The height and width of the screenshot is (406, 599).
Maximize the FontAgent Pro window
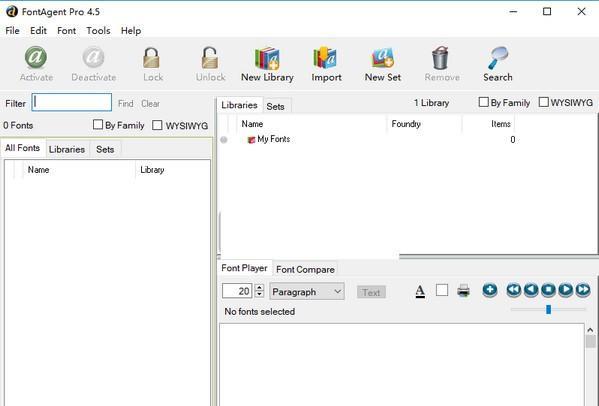[547, 11]
